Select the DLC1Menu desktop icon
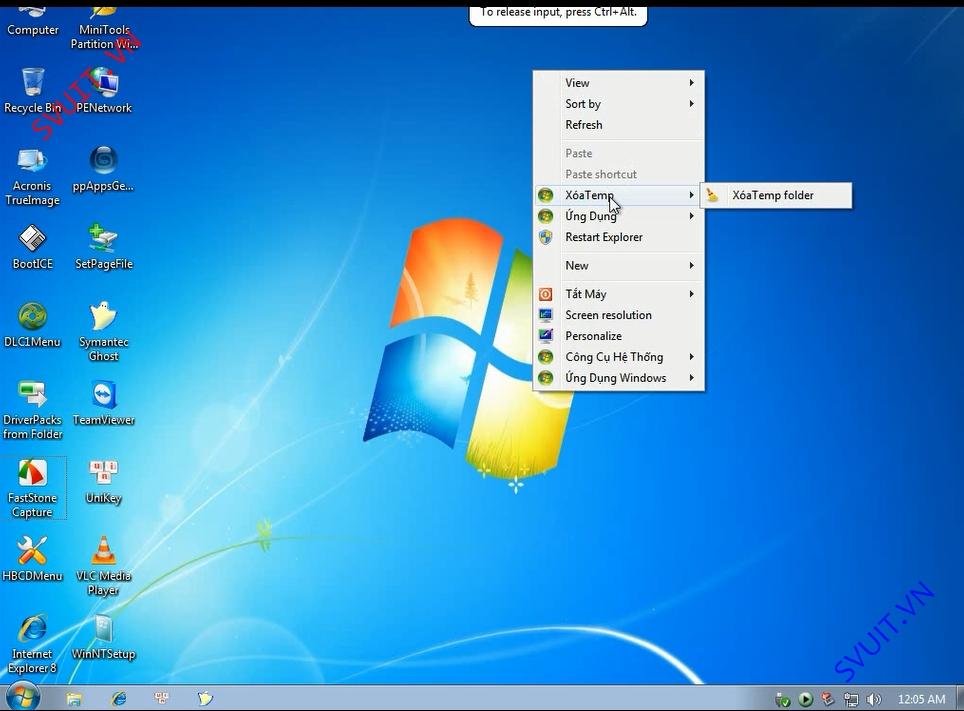Screen dimensions: 964x711 click(x=33, y=325)
